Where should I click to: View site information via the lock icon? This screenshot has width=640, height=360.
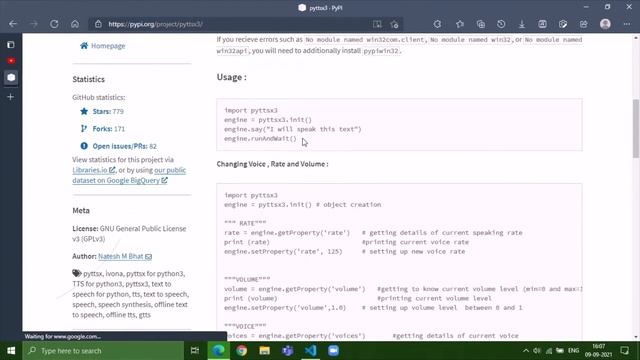[98, 24]
